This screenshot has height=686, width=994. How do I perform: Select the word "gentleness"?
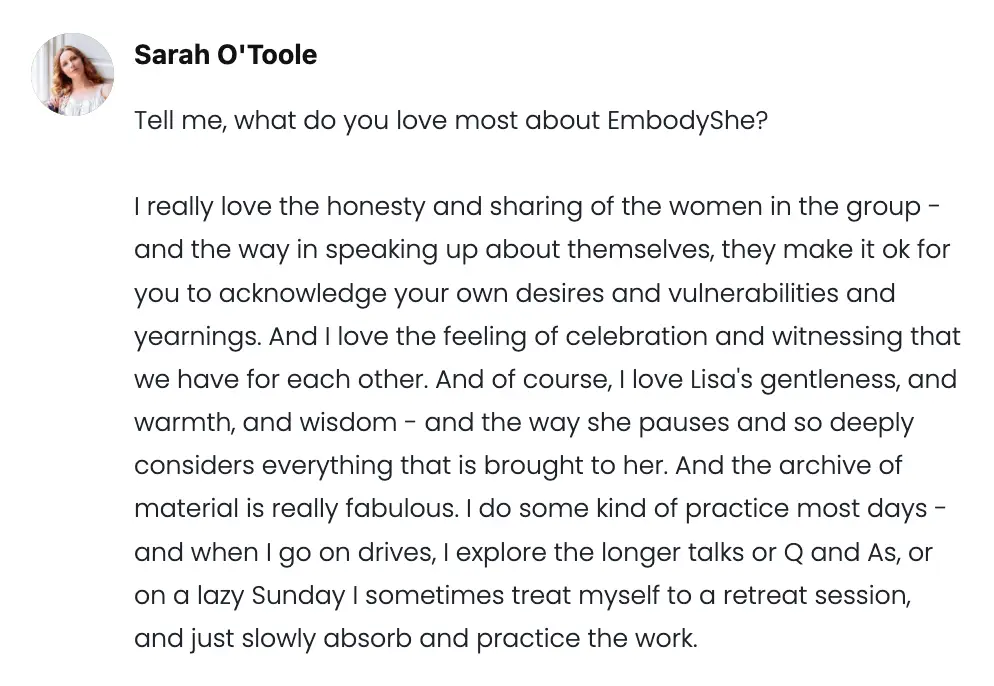point(841,380)
